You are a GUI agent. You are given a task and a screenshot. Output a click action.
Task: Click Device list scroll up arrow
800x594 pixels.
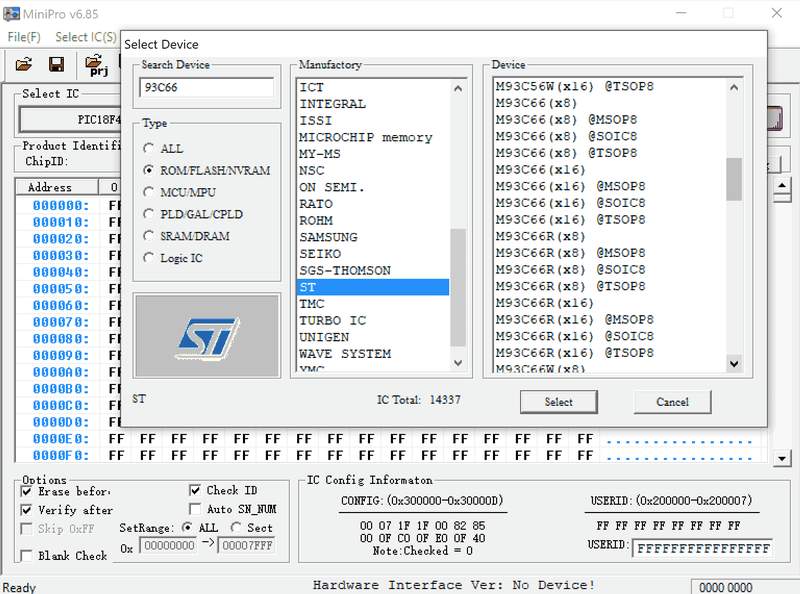(734, 87)
